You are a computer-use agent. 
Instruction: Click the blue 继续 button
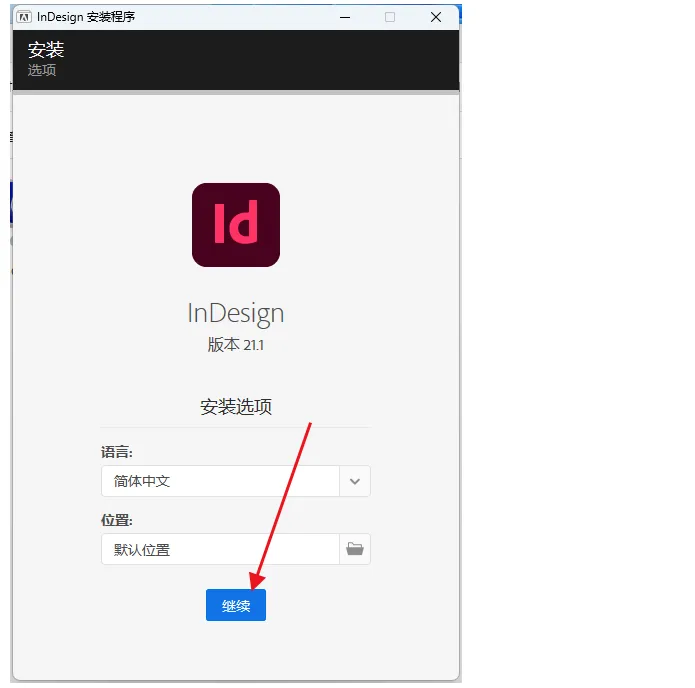pyautogui.click(x=236, y=605)
